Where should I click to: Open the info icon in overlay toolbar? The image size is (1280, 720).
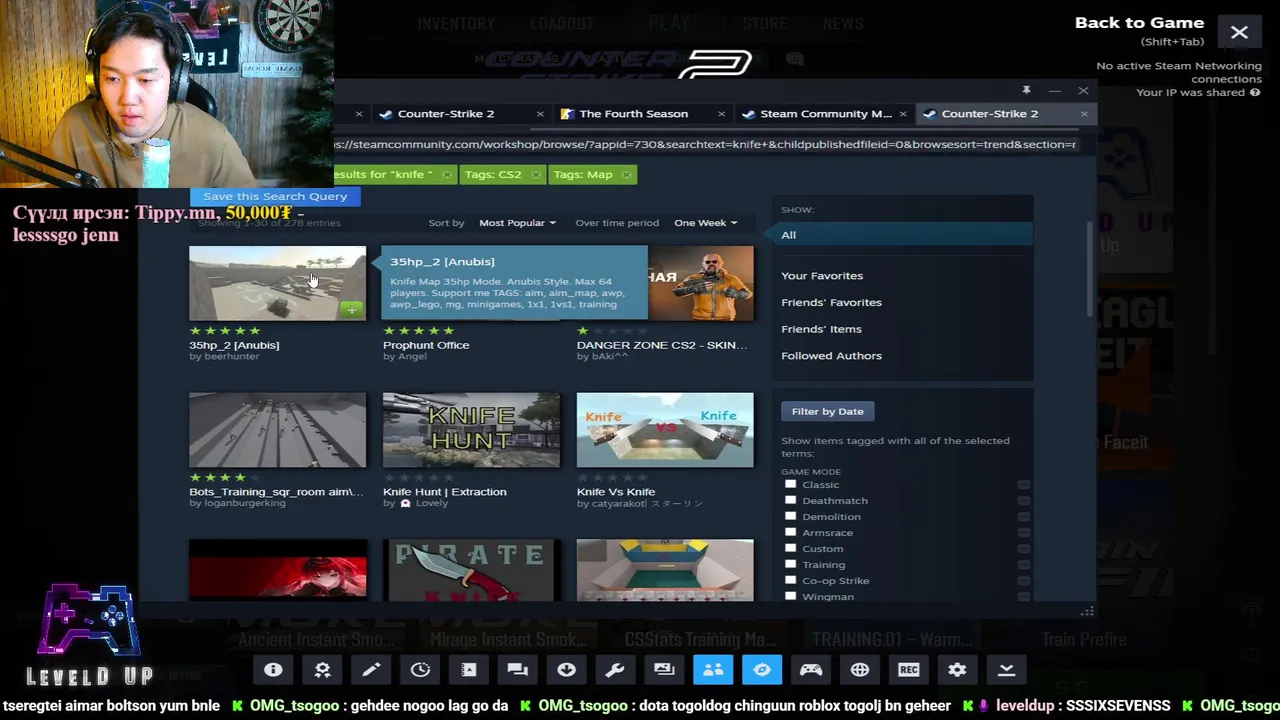coord(273,670)
